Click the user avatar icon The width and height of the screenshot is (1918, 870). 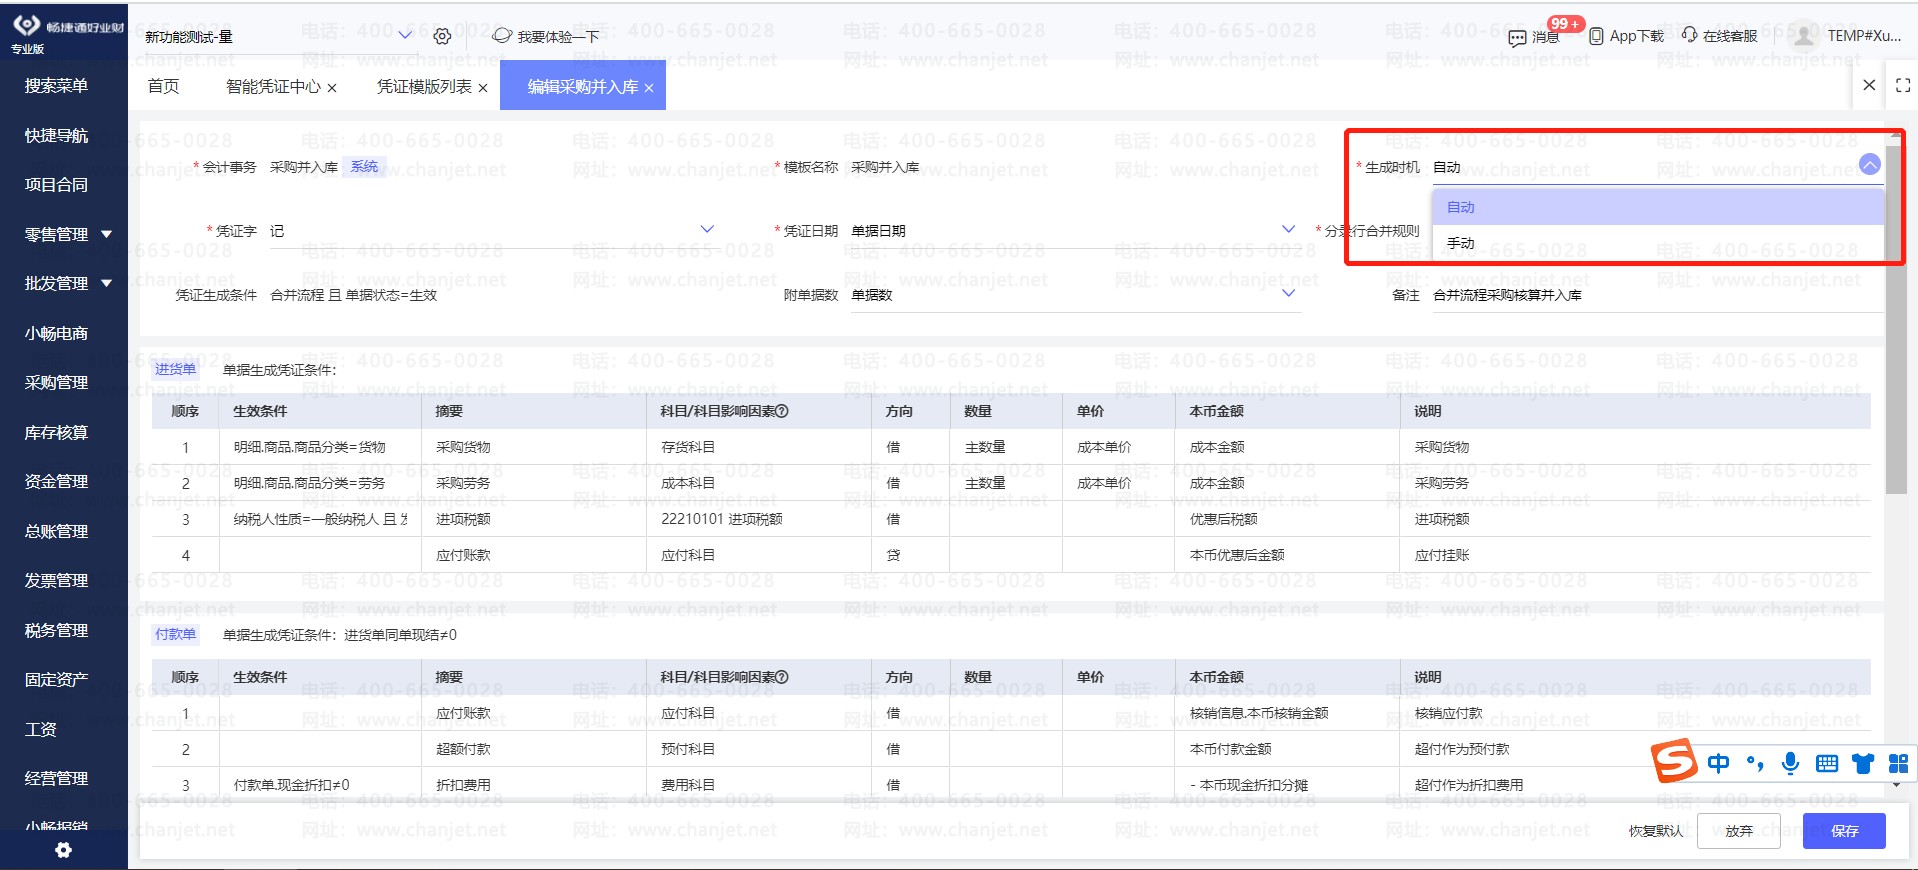tap(1803, 36)
